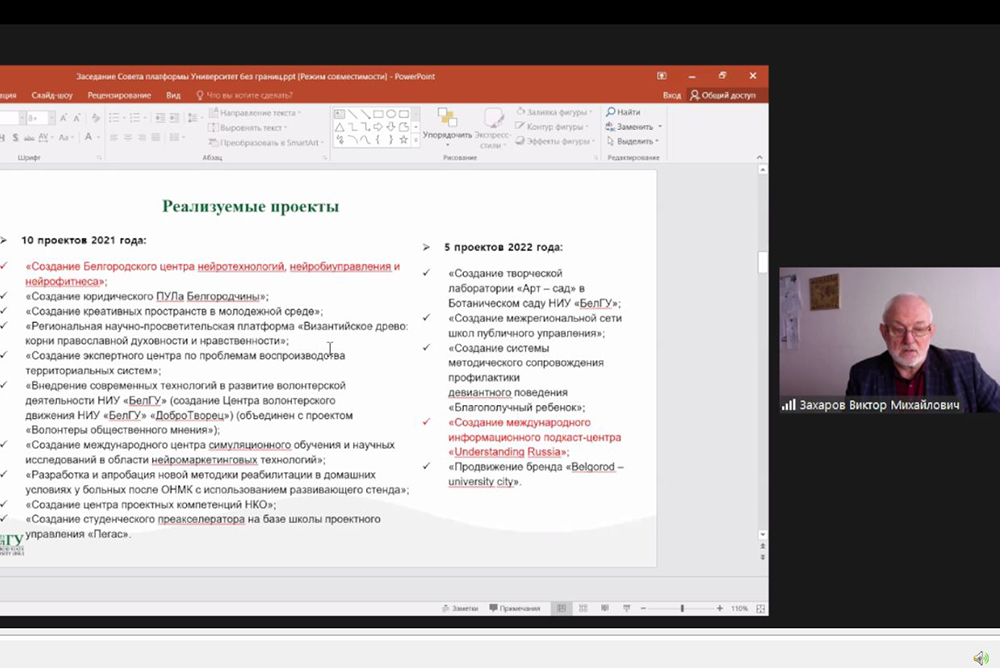Open Экспресс-стили quick styles gallery
This screenshot has height=668, width=1000.
pyautogui.click(x=493, y=127)
